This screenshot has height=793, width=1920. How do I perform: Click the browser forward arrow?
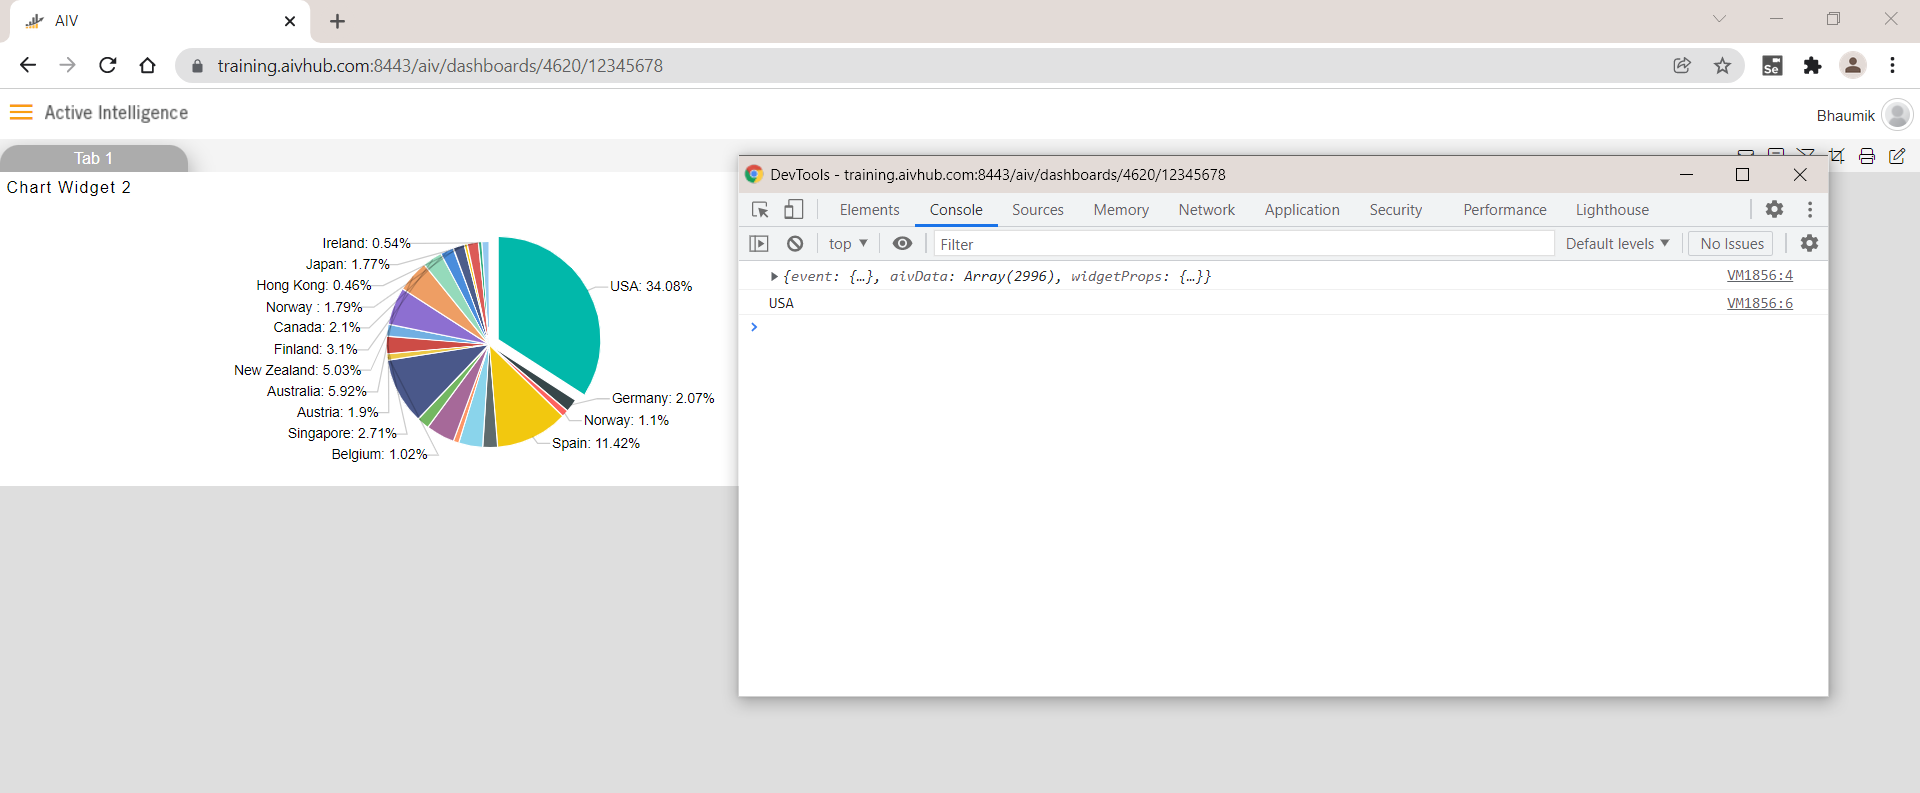tap(67, 65)
